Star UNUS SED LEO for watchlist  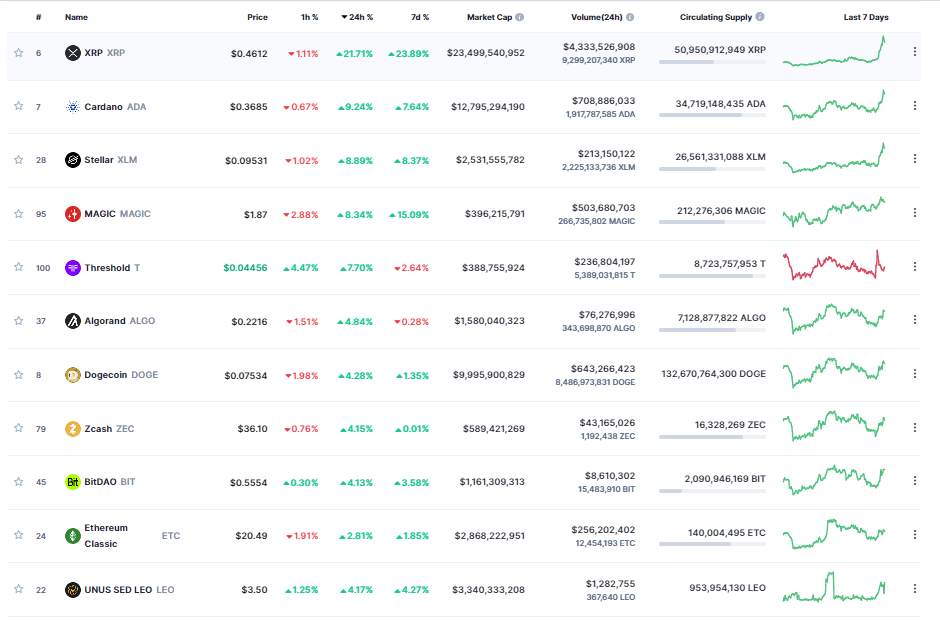tap(19, 589)
